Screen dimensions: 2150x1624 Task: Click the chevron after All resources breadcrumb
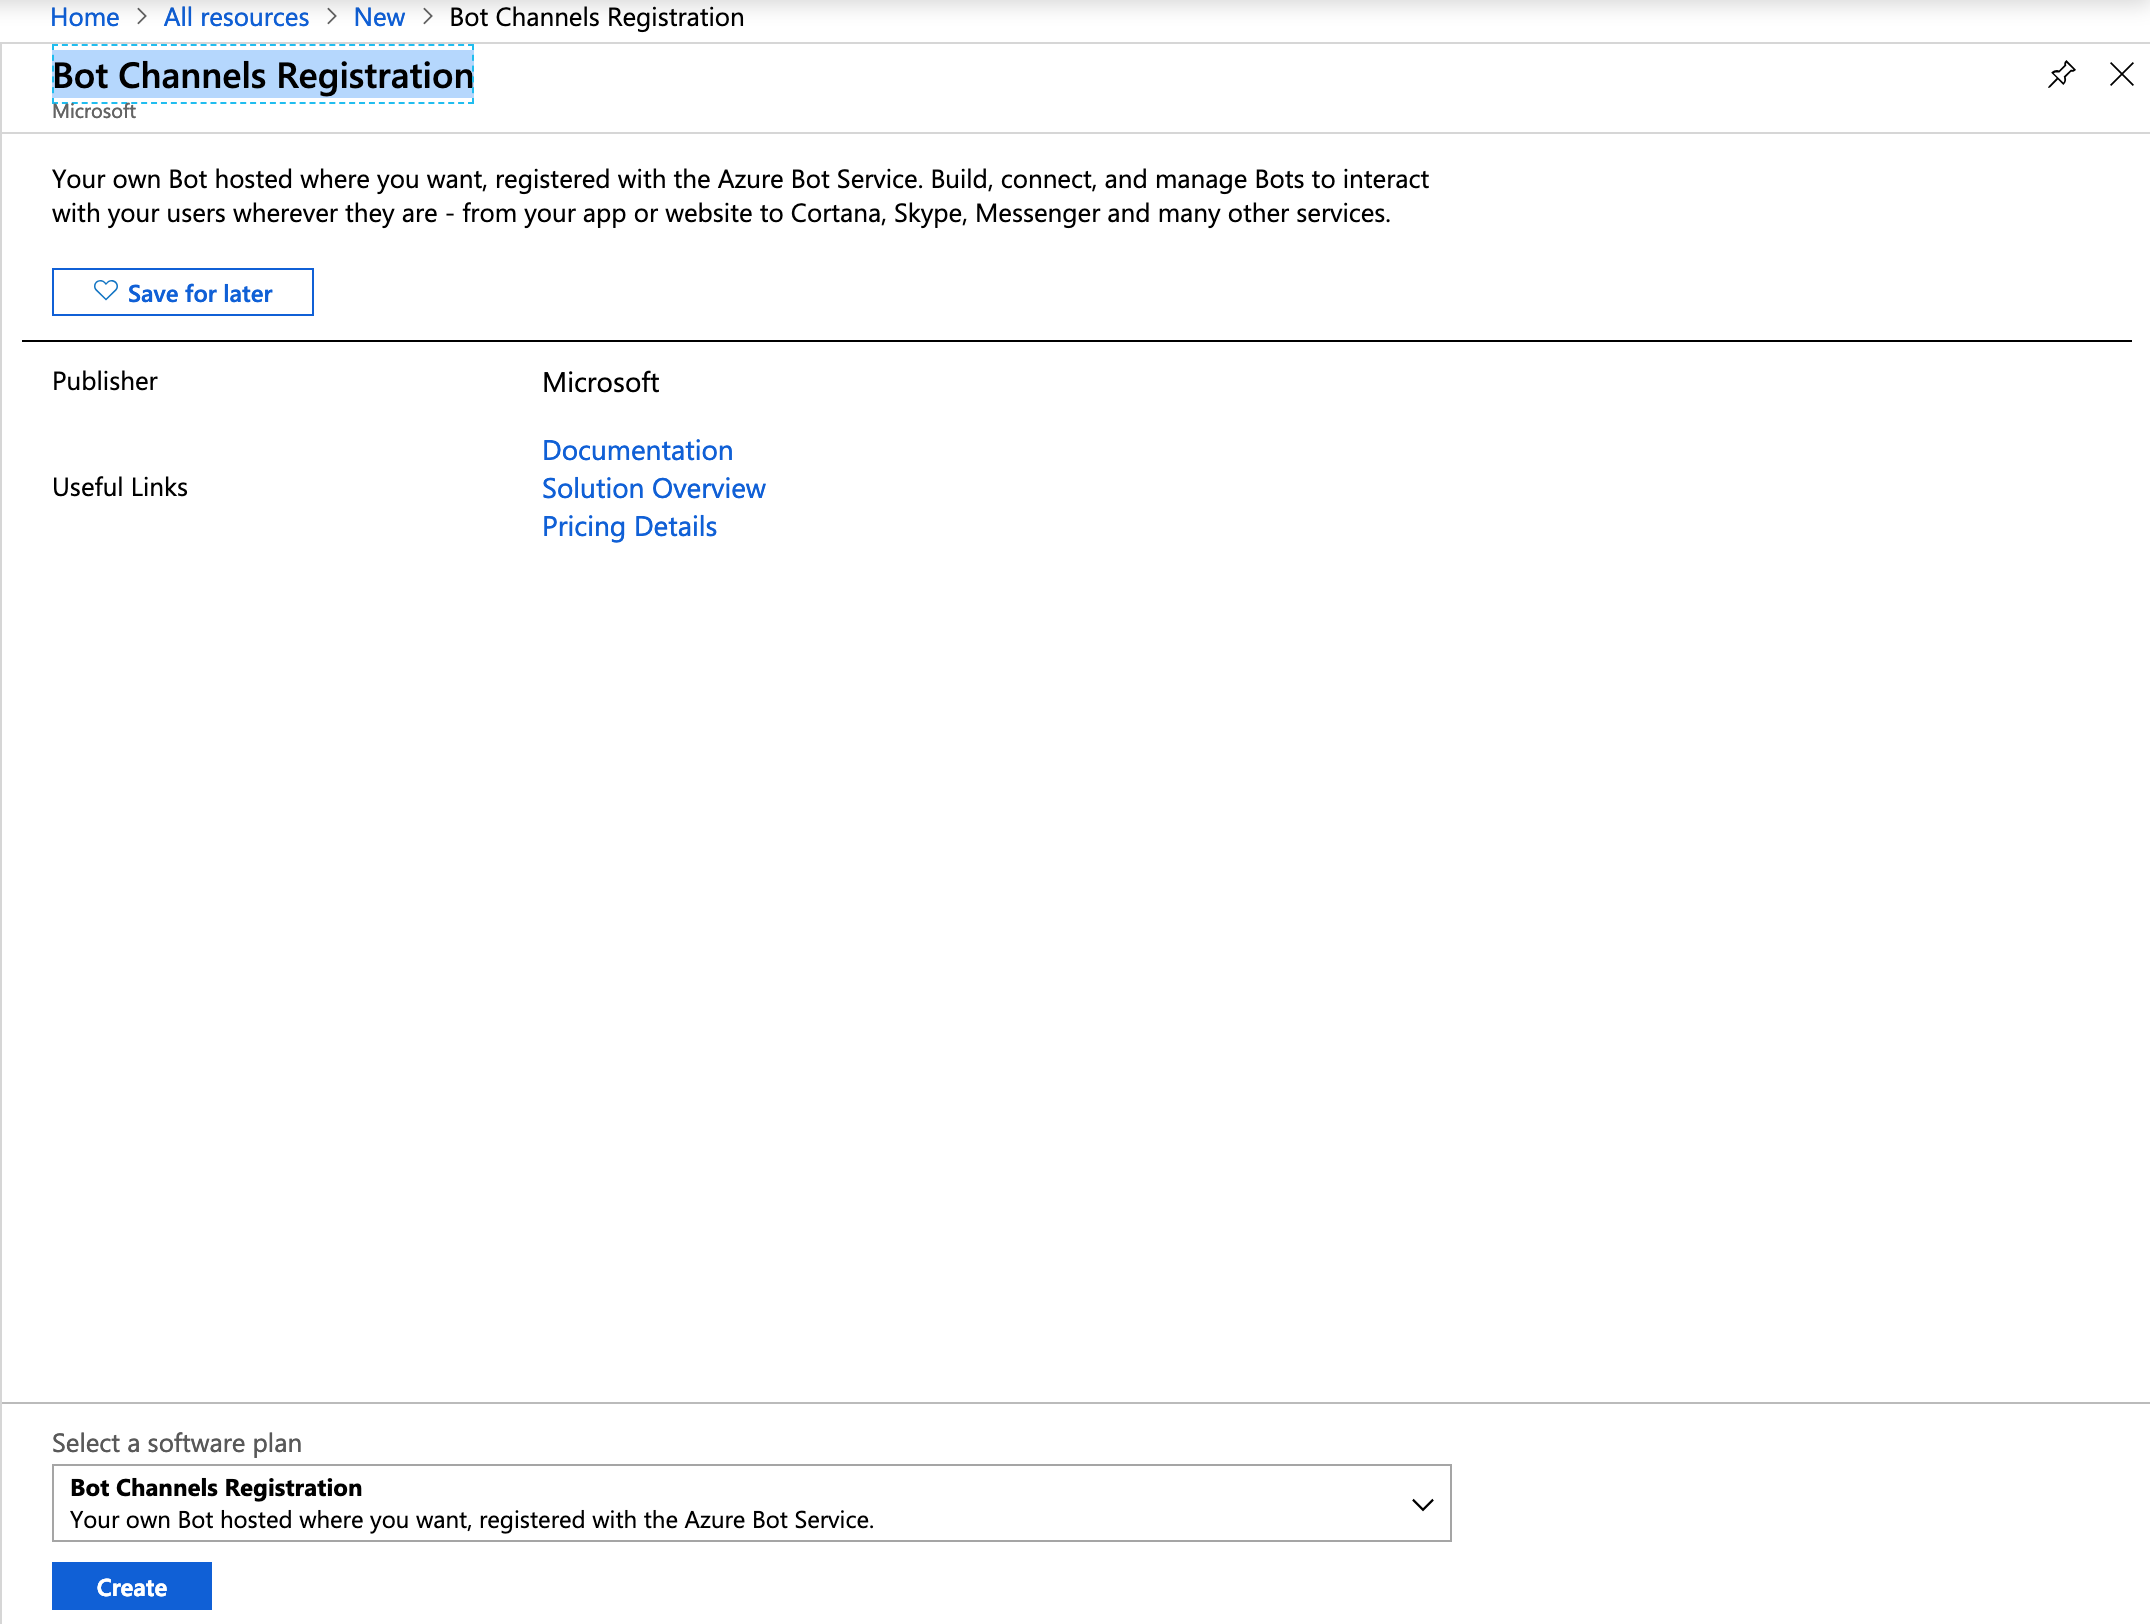point(332,17)
